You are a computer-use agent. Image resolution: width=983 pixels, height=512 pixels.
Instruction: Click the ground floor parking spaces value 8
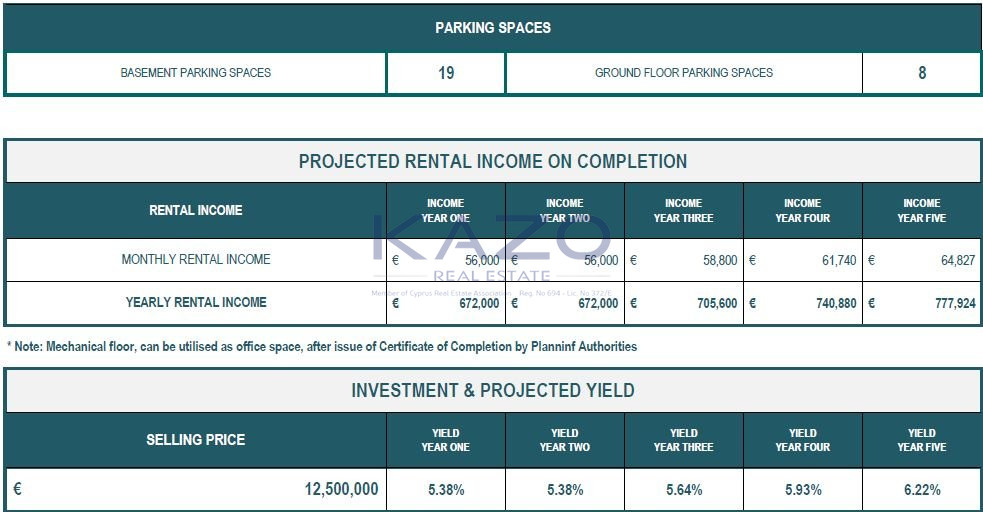[921, 73]
